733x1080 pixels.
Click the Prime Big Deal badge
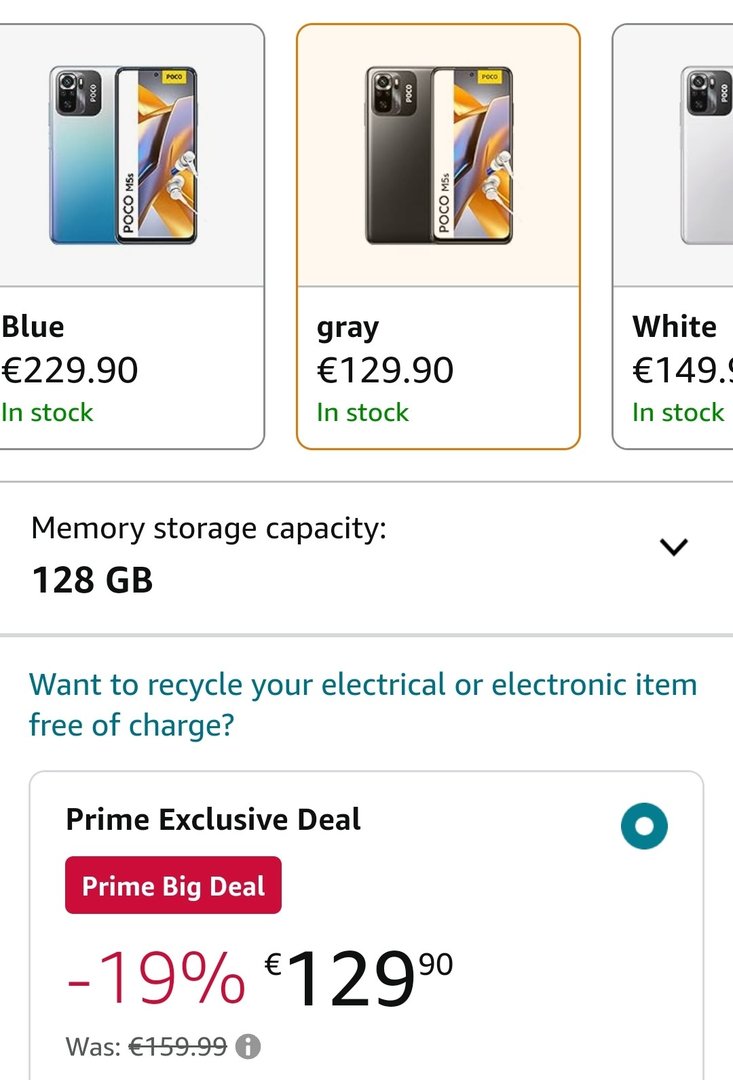(173, 886)
